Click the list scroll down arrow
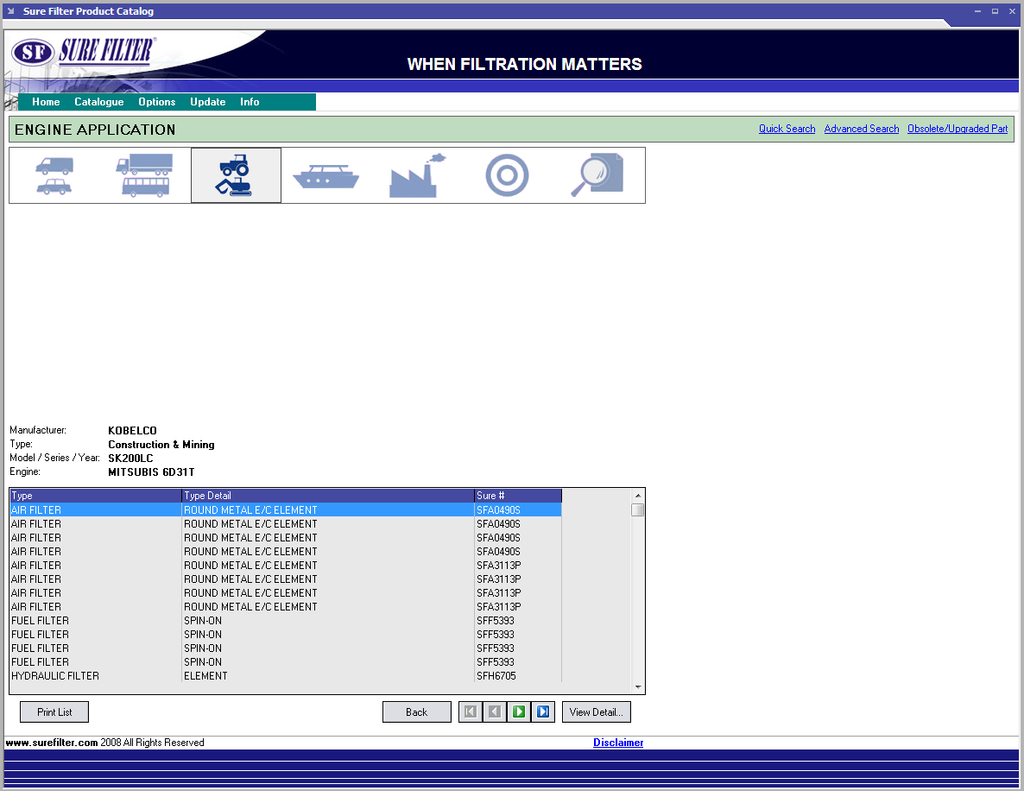This screenshot has height=791, width=1024. click(638, 687)
